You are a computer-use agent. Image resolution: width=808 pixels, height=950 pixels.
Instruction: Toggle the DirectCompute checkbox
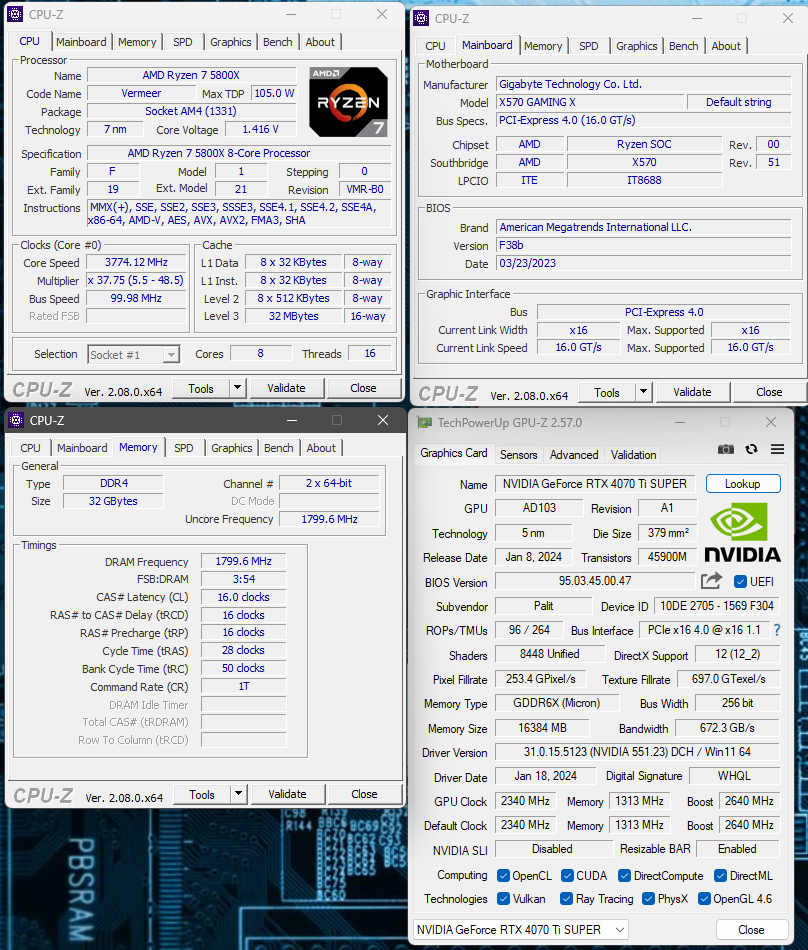624,875
